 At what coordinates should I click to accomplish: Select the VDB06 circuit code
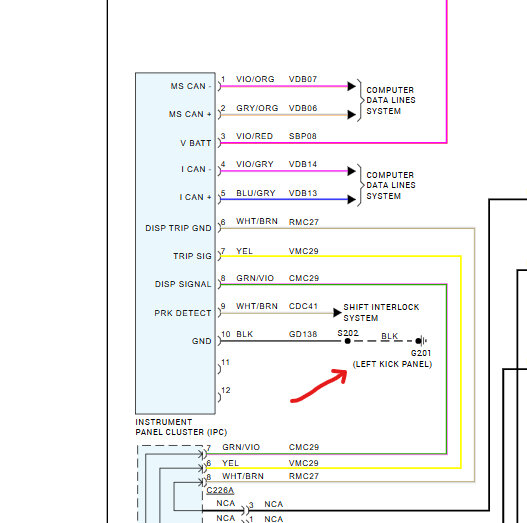coord(303,108)
